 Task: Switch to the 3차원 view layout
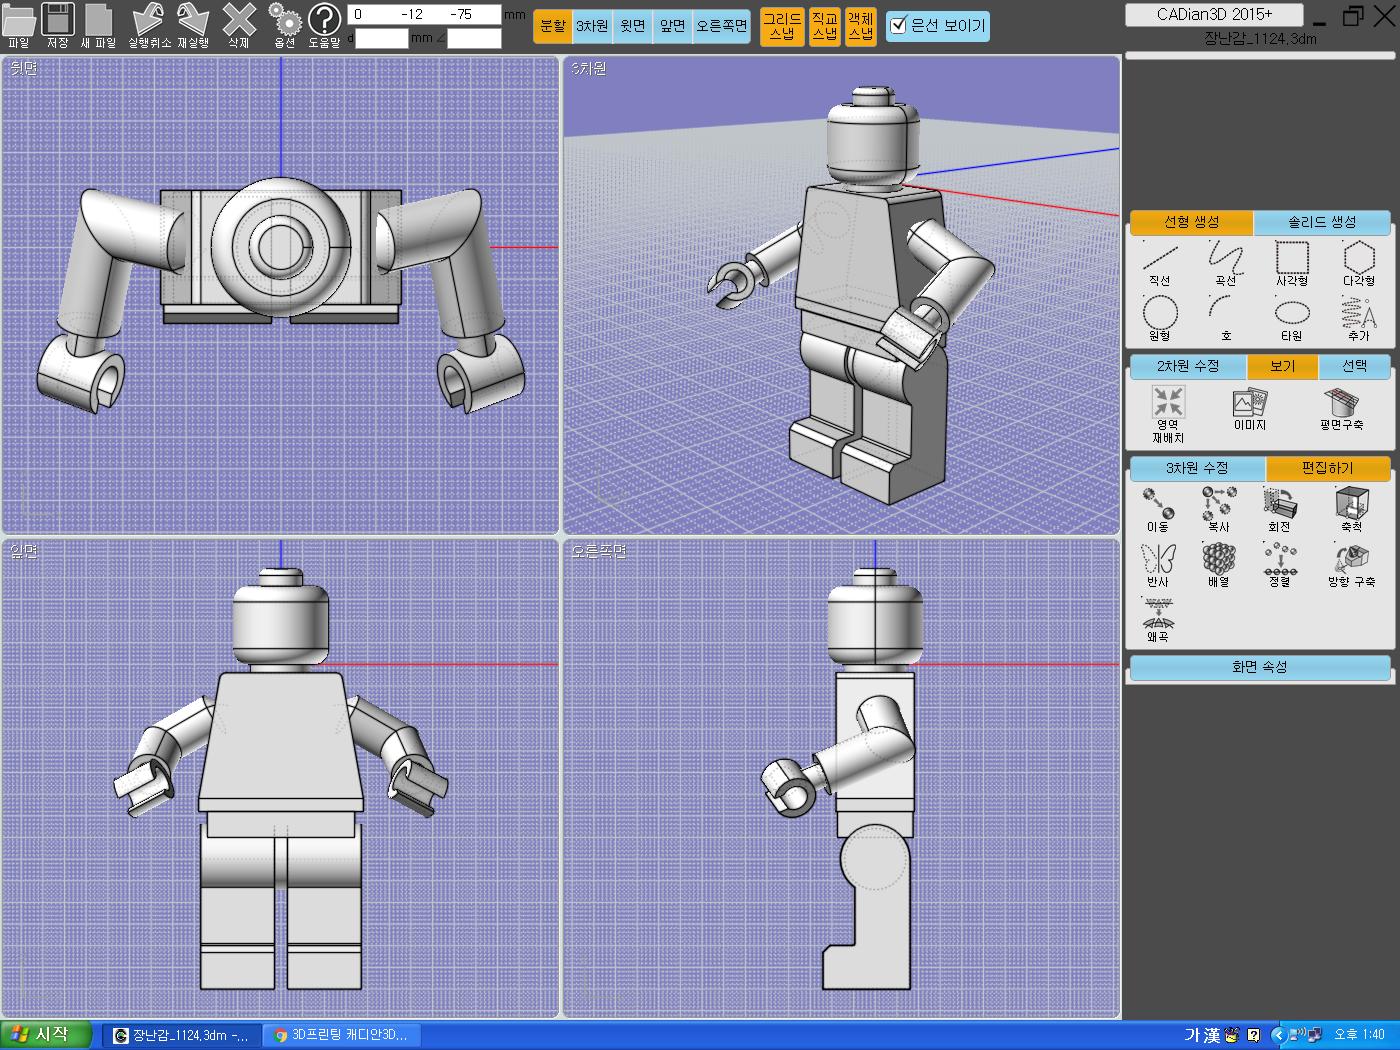(x=592, y=26)
